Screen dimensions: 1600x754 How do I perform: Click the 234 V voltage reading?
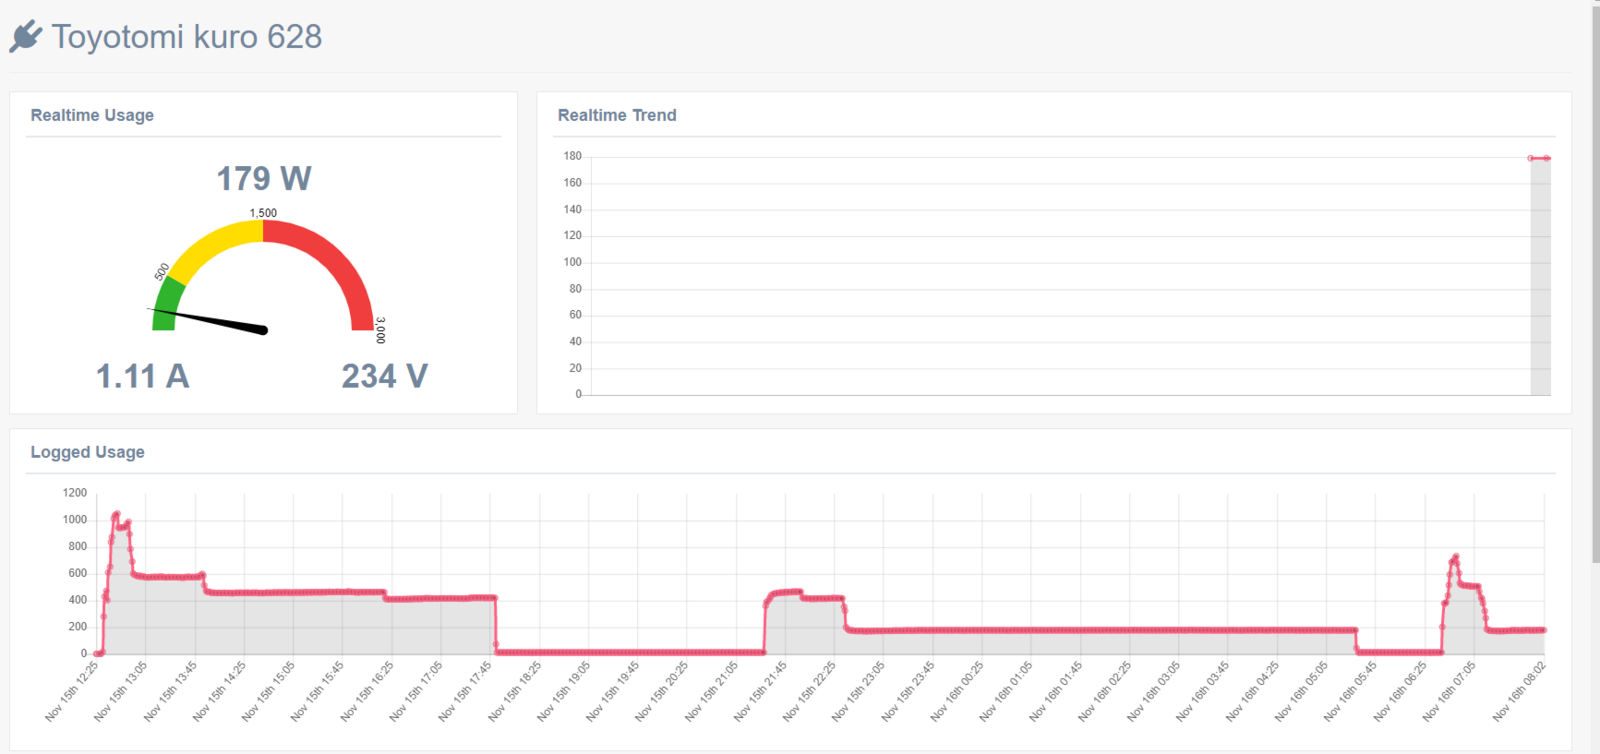pos(385,376)
